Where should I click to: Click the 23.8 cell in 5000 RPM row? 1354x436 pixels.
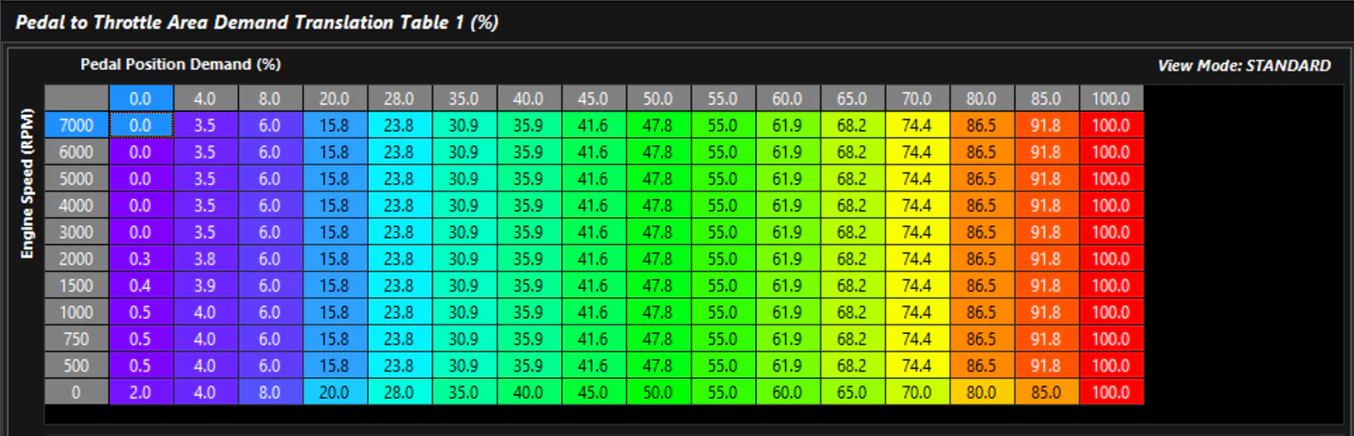400,178
